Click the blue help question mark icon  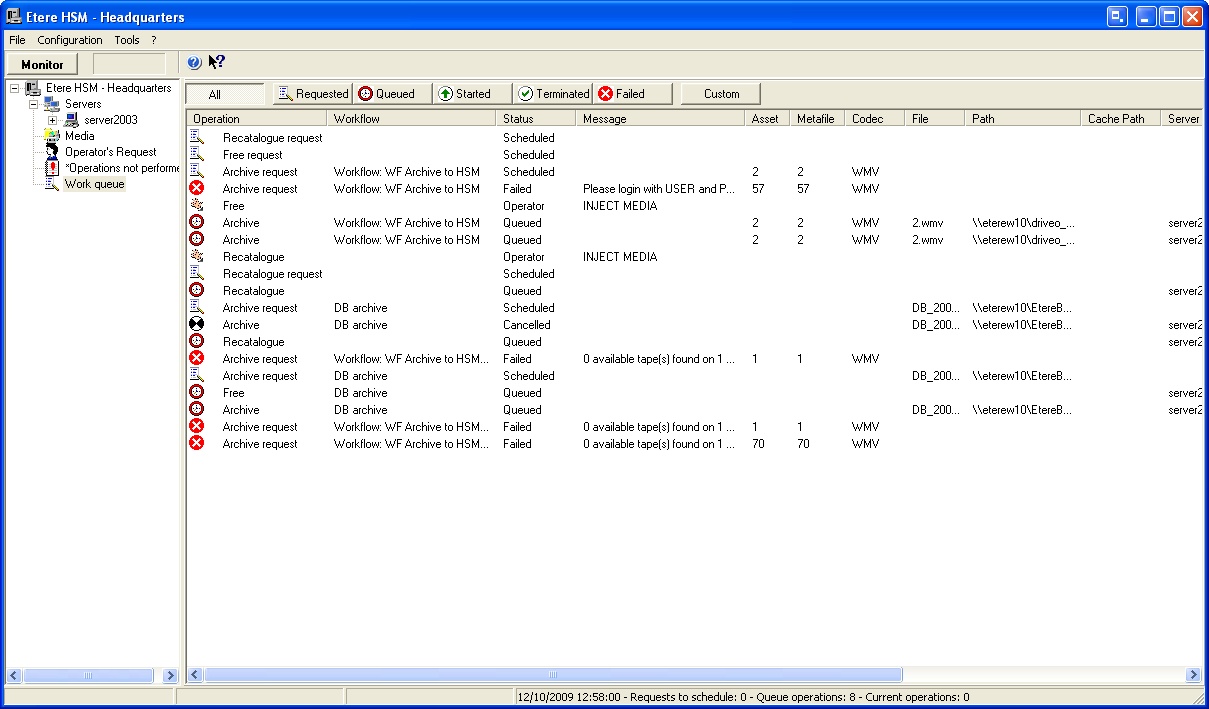pyautogui.click(x=194, y=63)
